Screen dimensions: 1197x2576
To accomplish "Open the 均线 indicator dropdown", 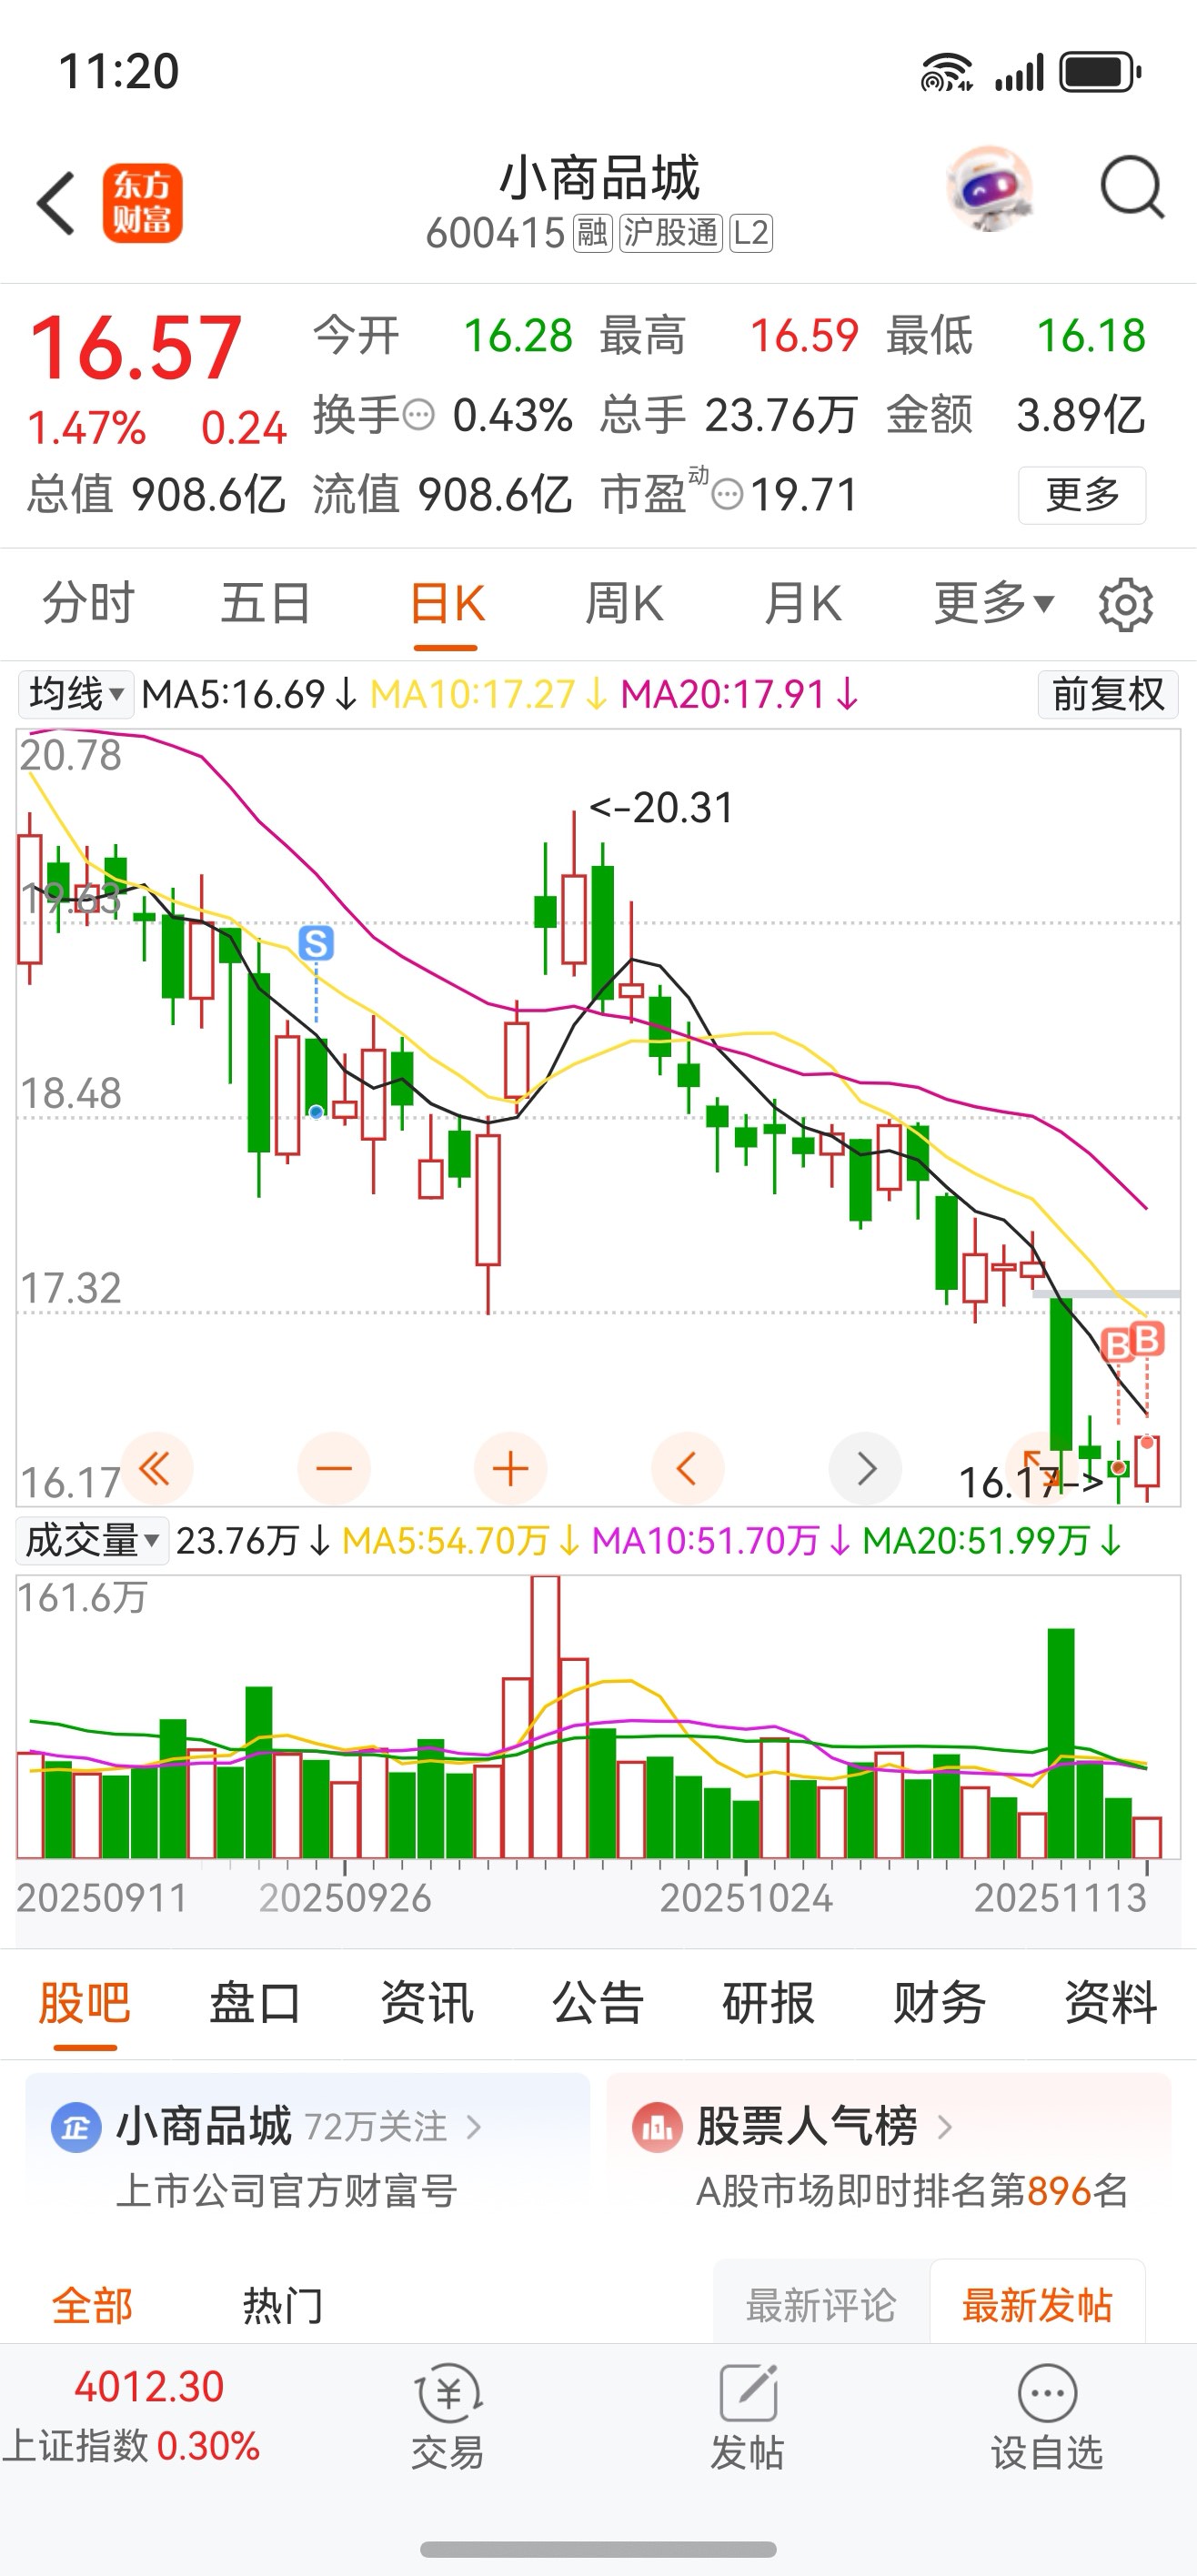I will [76, 694].
